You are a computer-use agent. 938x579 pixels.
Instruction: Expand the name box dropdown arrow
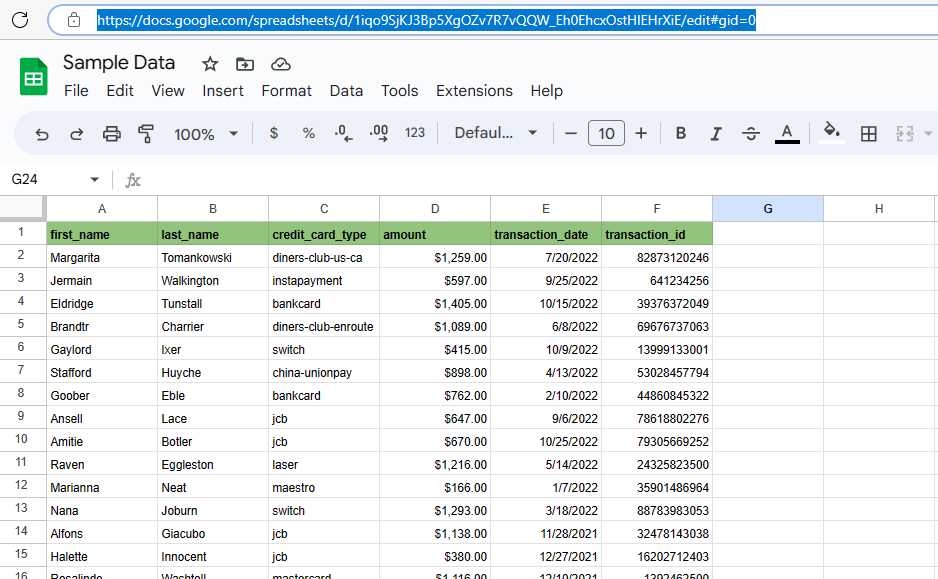coord(94,179)
